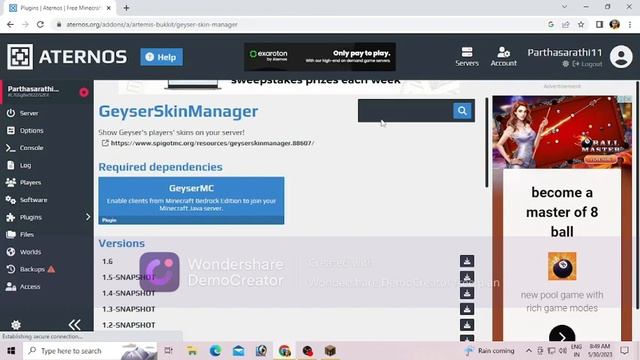Viewport: 640px width, 360px height.
Task: Collapse the sidebar with double chevron
Action: pyautogui.click(x=74, y=324)
